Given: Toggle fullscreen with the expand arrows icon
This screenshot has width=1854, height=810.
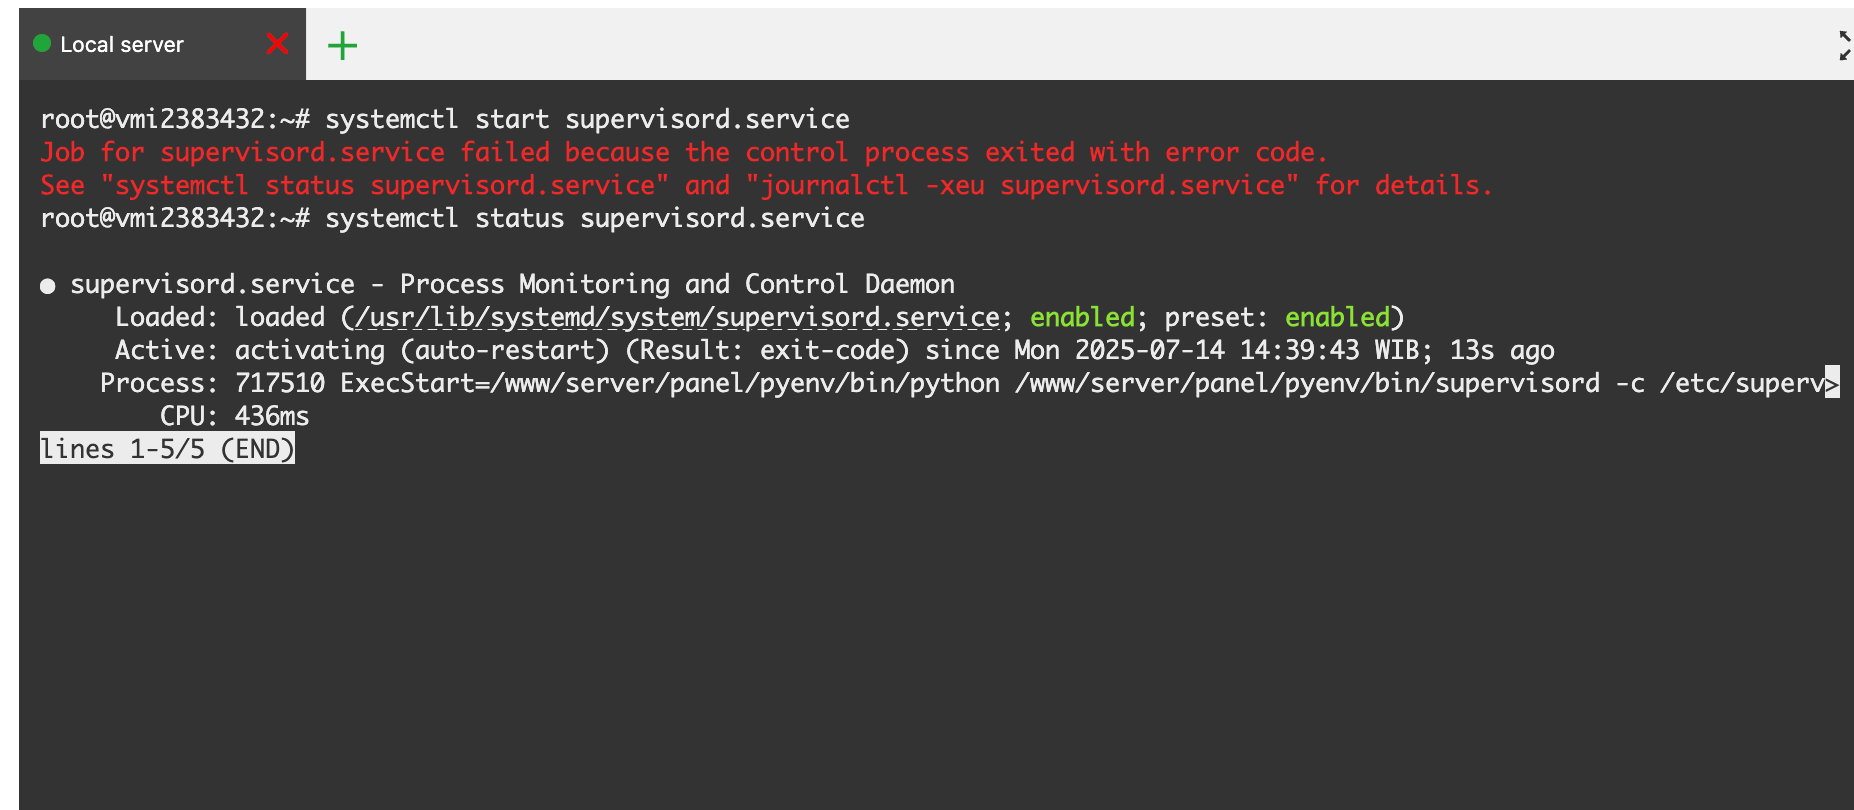Looking at the screenshot, I should click(x=1843, y=45).
